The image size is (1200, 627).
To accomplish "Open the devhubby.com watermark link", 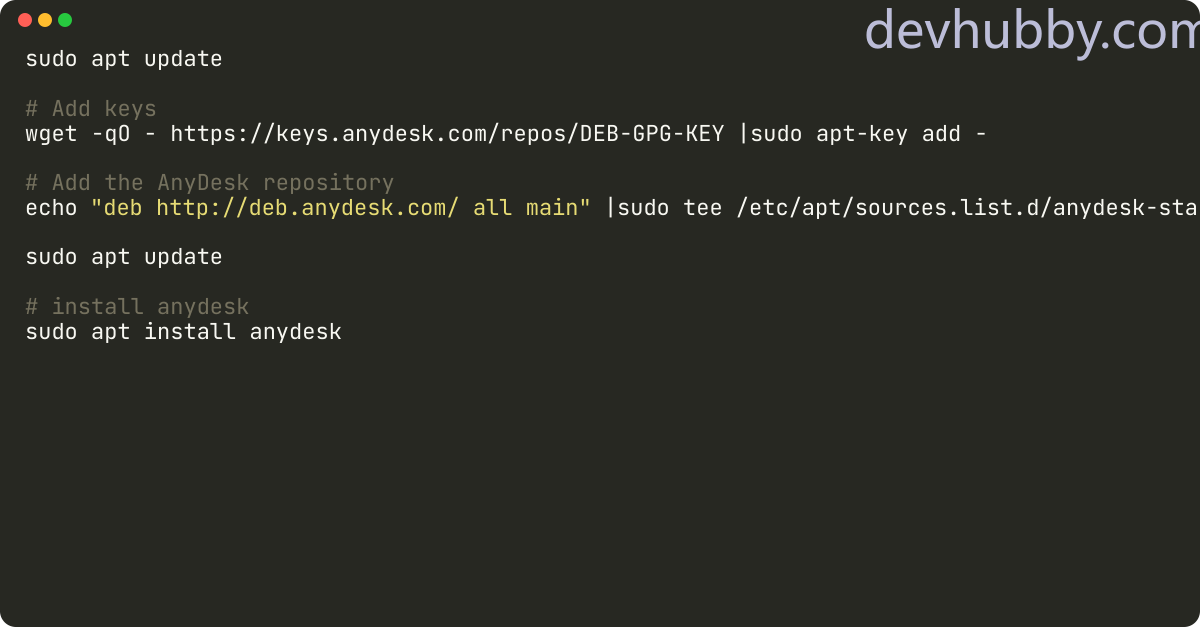I will 1031,32.
